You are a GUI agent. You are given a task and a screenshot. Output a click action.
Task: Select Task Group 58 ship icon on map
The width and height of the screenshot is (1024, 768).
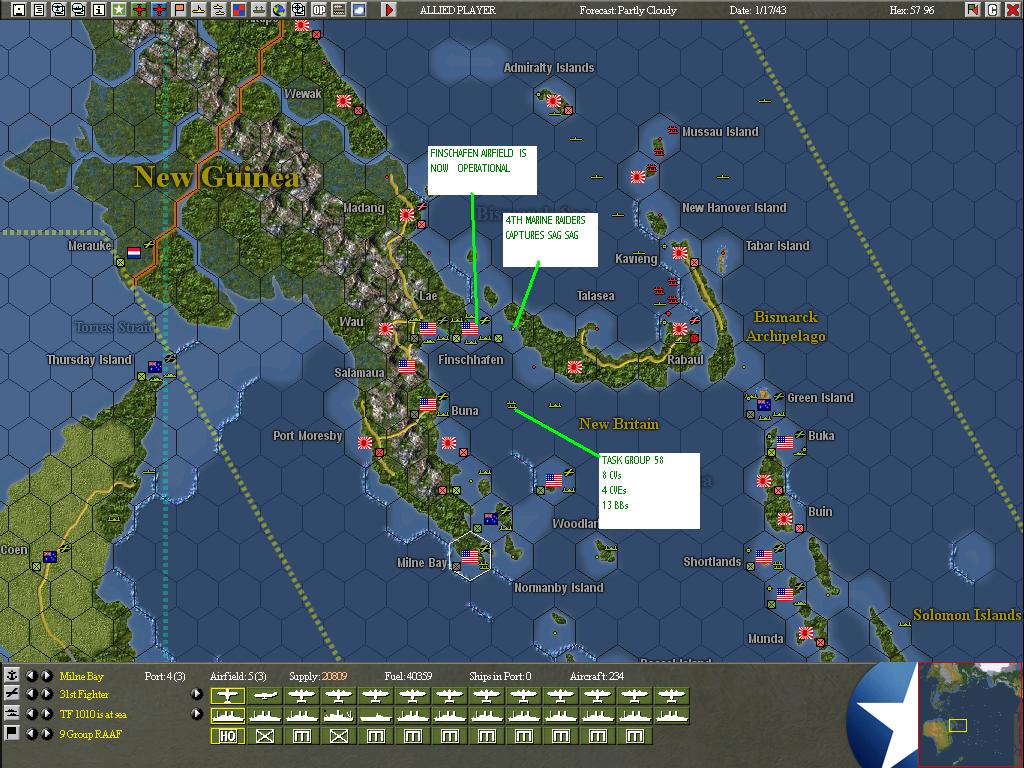[512, 405]
